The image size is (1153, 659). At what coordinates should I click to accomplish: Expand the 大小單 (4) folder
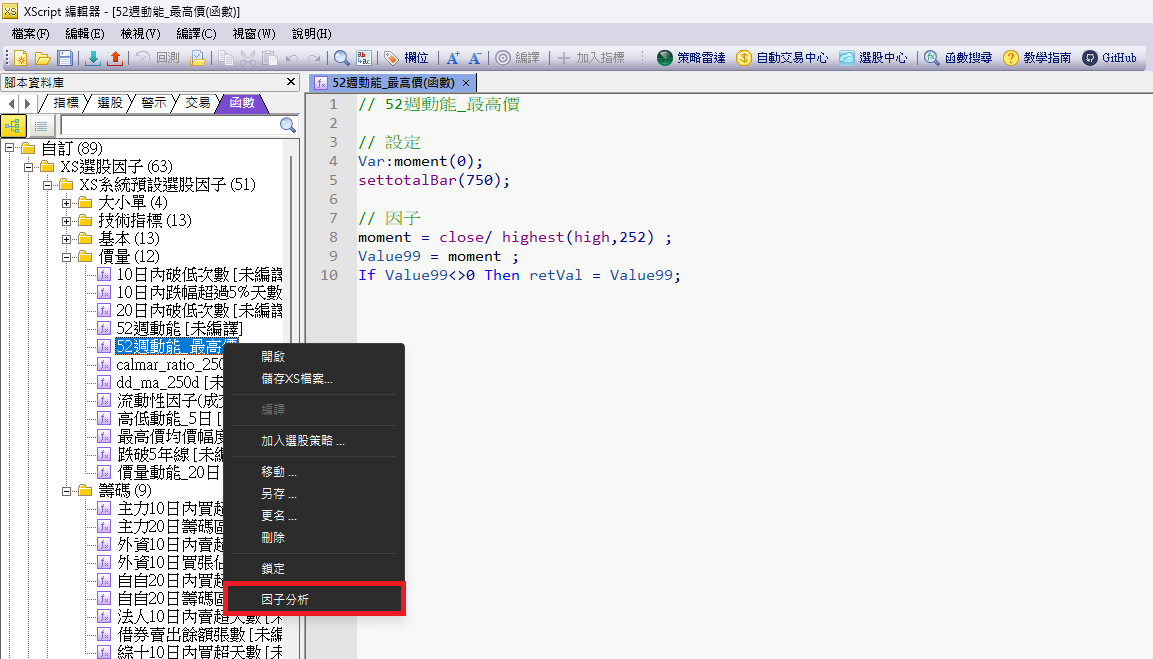point(67,202)
